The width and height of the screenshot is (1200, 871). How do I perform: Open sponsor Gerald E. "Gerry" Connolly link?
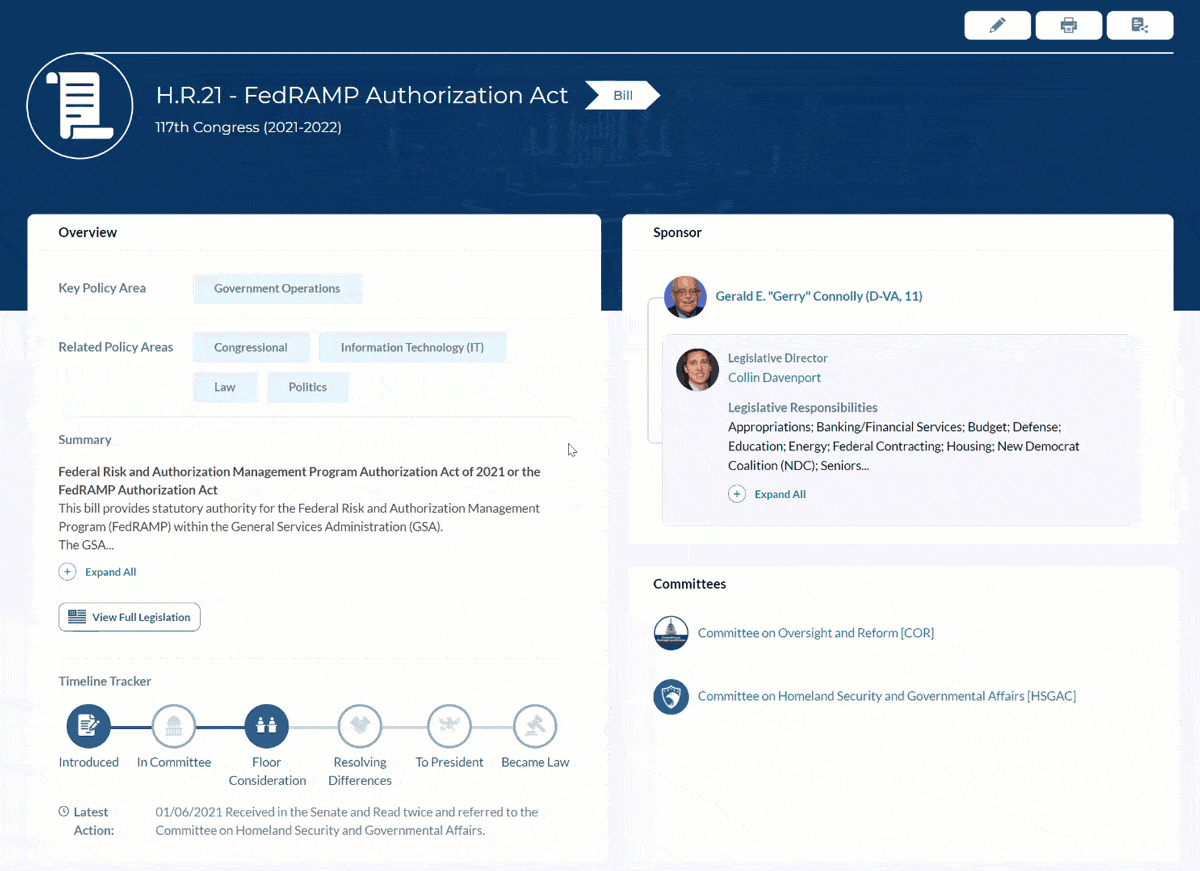point(819,296)
